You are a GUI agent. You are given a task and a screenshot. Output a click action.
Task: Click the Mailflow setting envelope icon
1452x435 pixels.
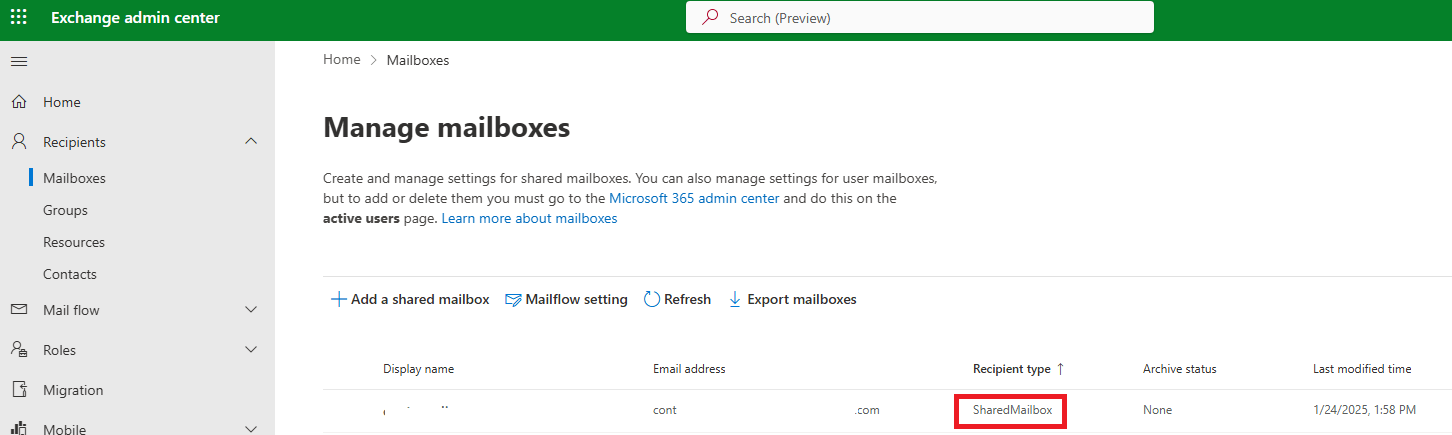coord(514,299)
